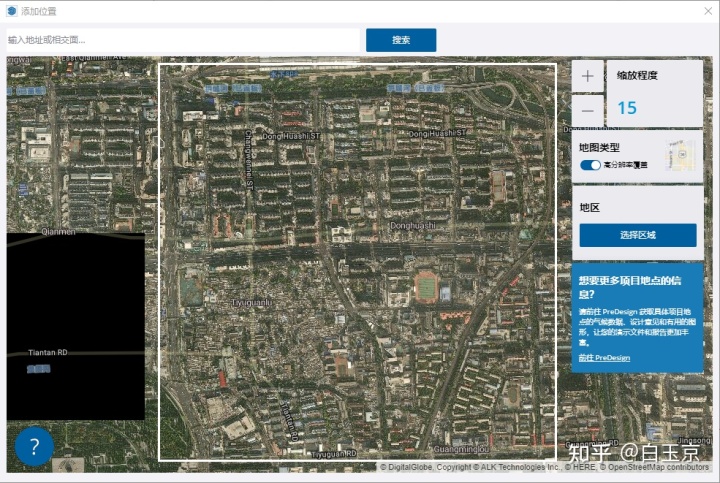Click the zoom in plus button
The image size is (720, 483).
click(587, 76)
